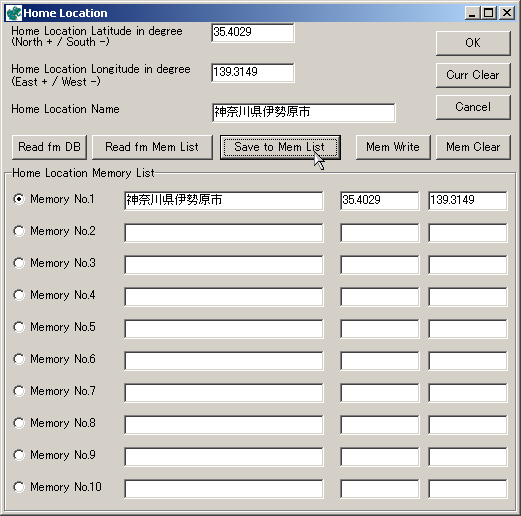Click Read fm DB button
Screen dimensions: 521x516
click(x=49, y=147)
